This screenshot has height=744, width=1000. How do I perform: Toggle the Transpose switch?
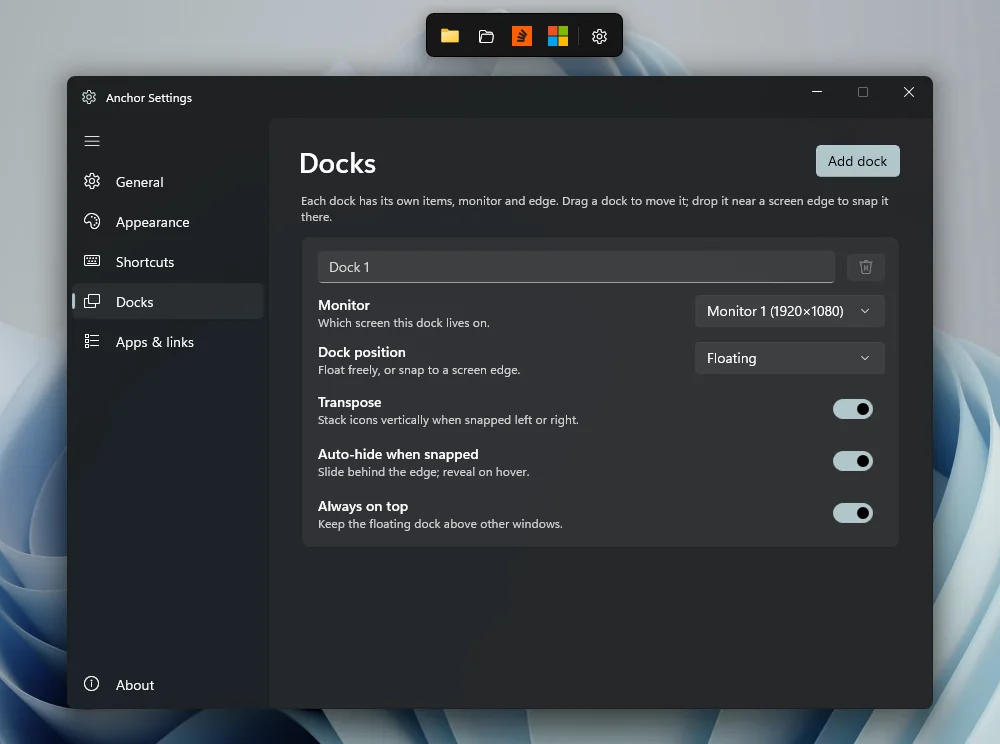coord(853,409)
